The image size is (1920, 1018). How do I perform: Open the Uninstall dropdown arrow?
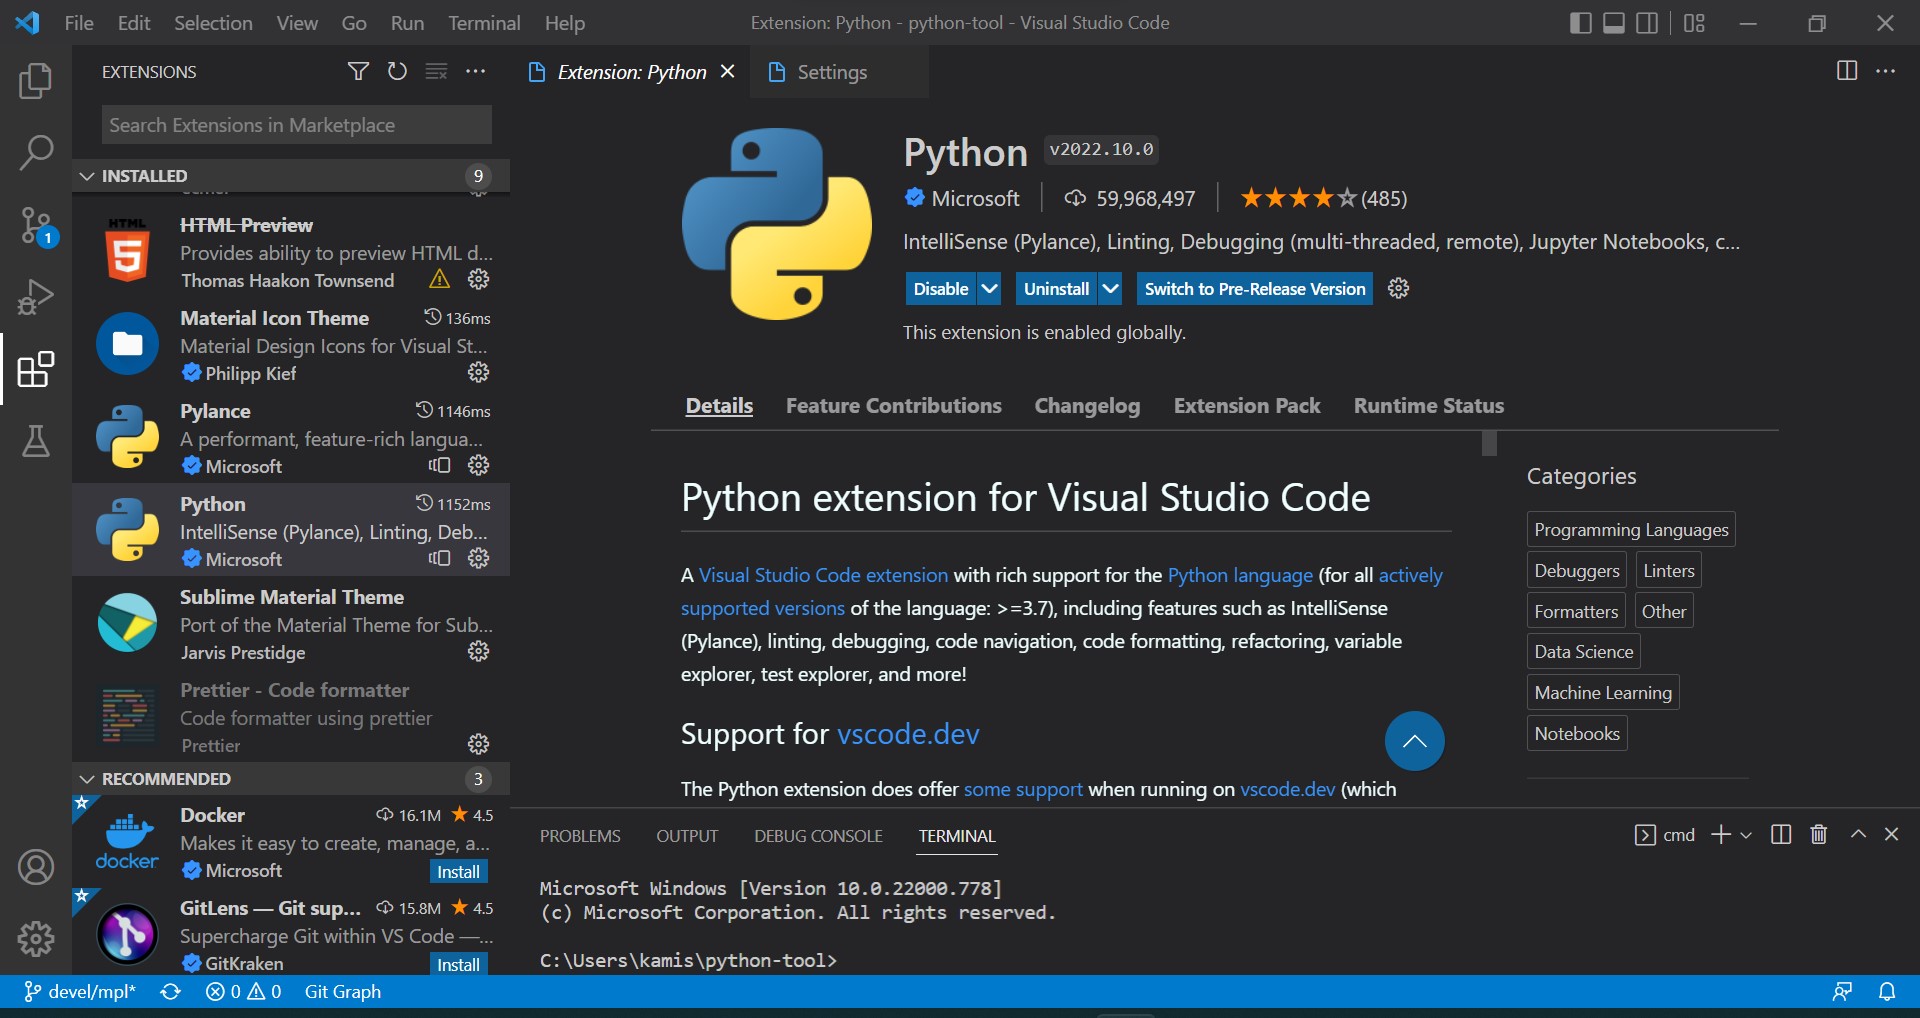[x=1108, y=288]
